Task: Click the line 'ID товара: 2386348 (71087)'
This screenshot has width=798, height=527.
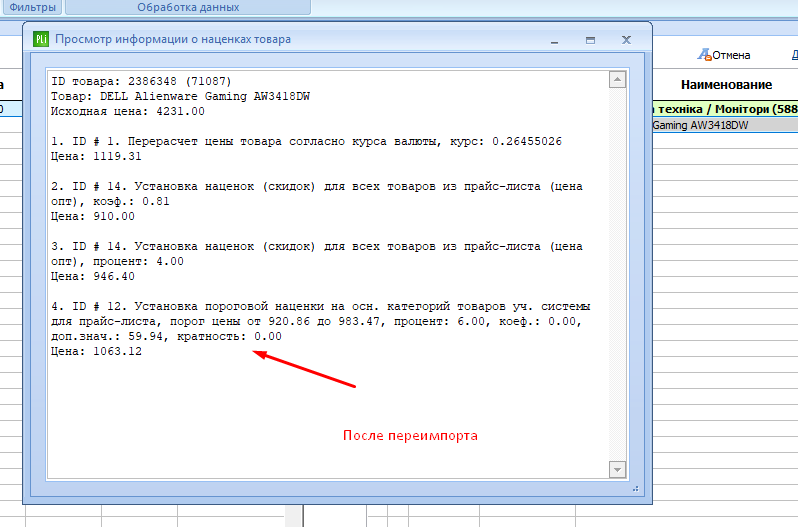Action: click(x=141, y=81)
